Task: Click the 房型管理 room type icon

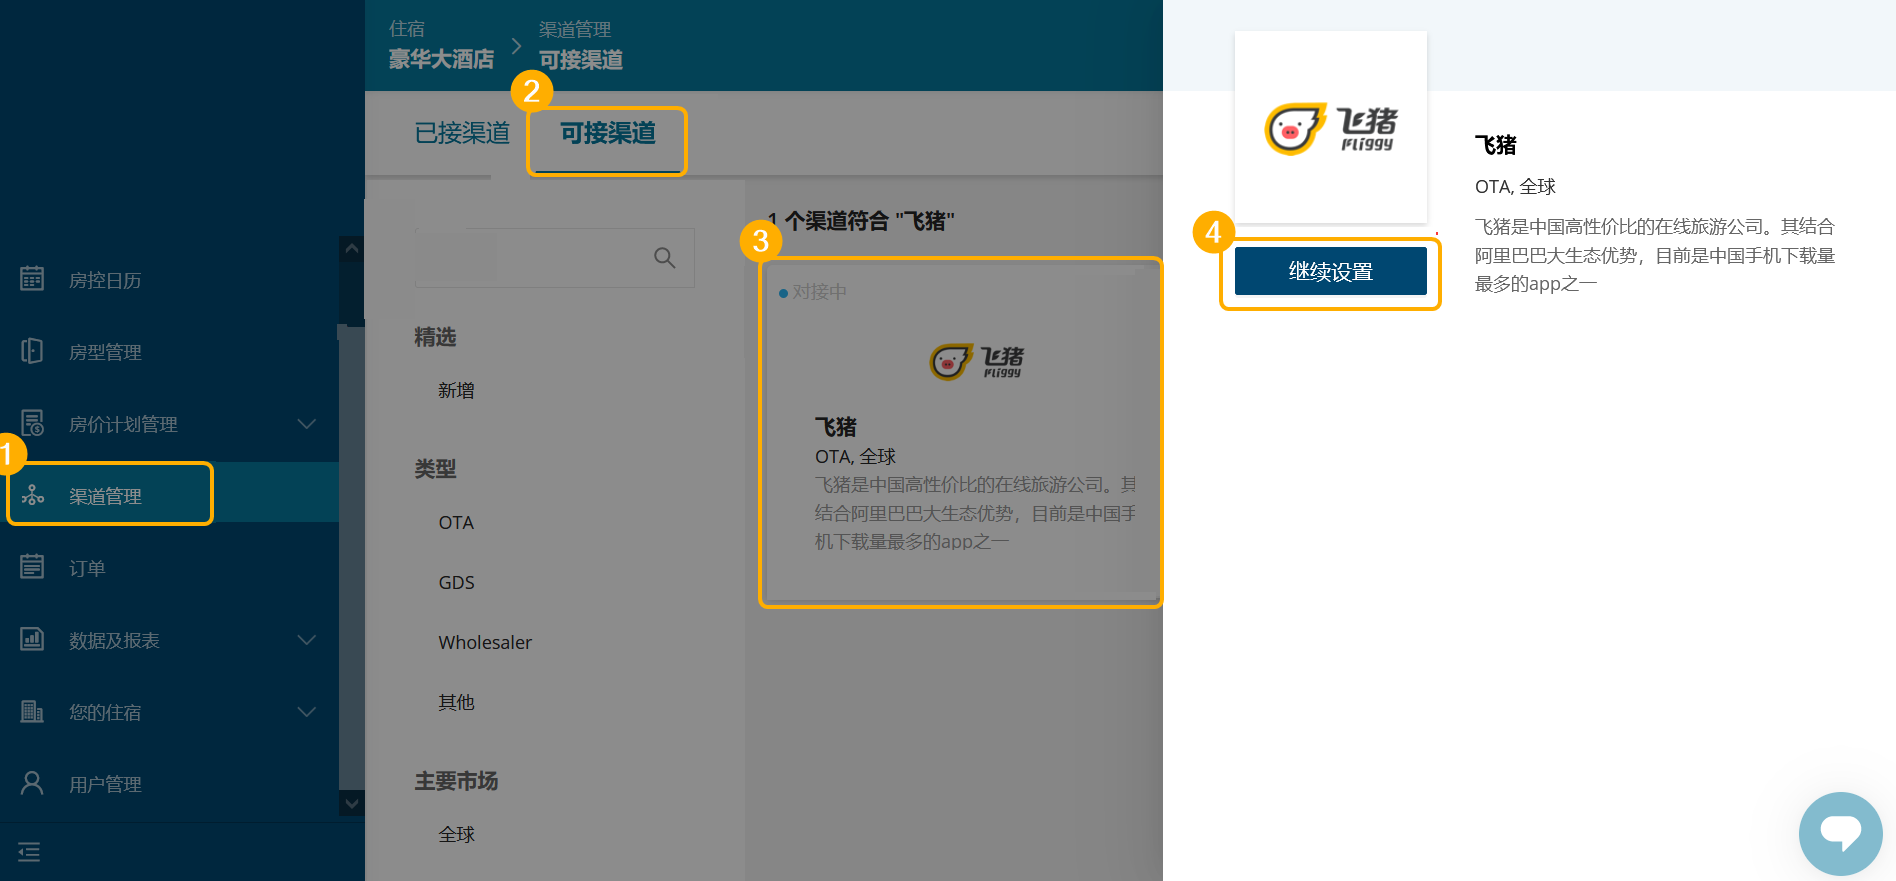Action: click(32, 351)
